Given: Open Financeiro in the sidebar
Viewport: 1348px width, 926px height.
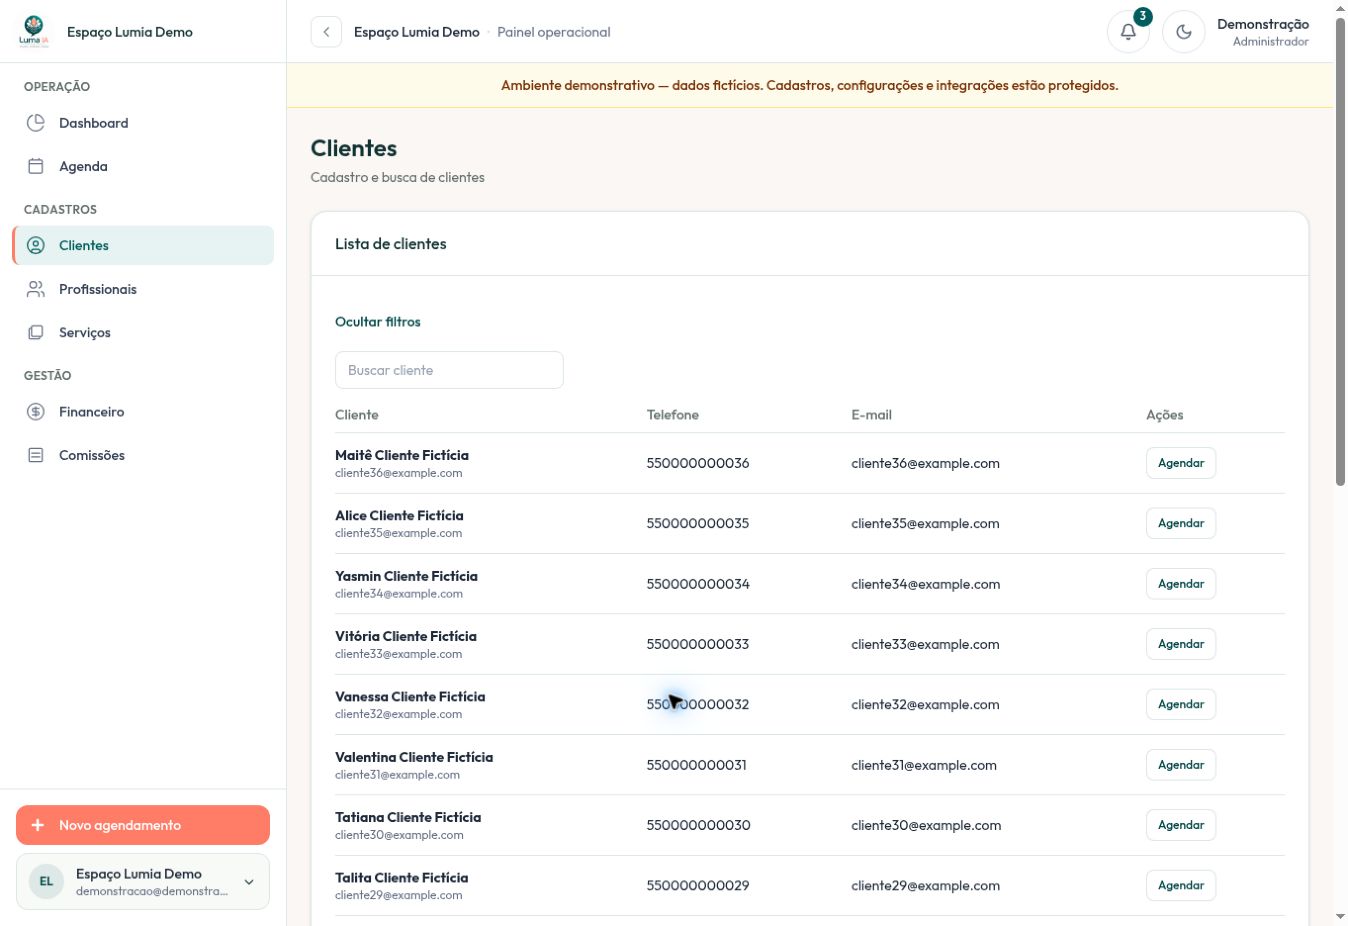Looking at the screenshot, I should click(x=143, y=411).
